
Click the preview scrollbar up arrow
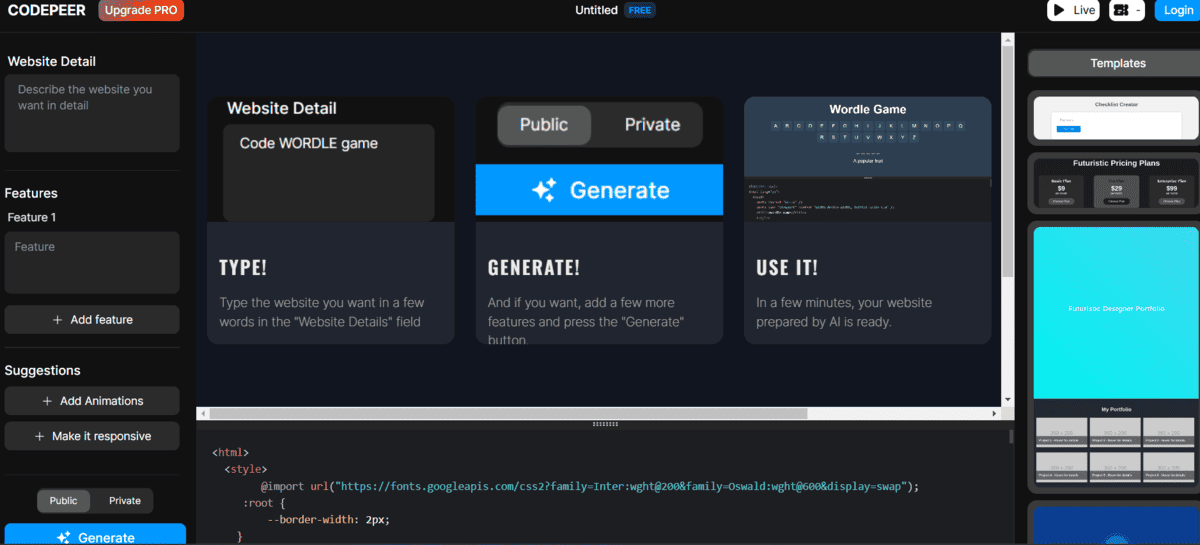(1007, 39)
